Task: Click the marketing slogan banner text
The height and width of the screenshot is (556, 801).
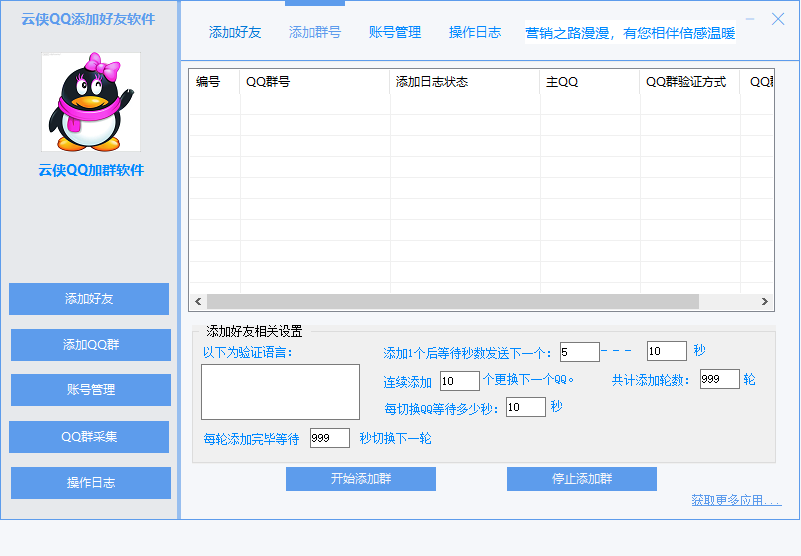Action: pos(630,33)
